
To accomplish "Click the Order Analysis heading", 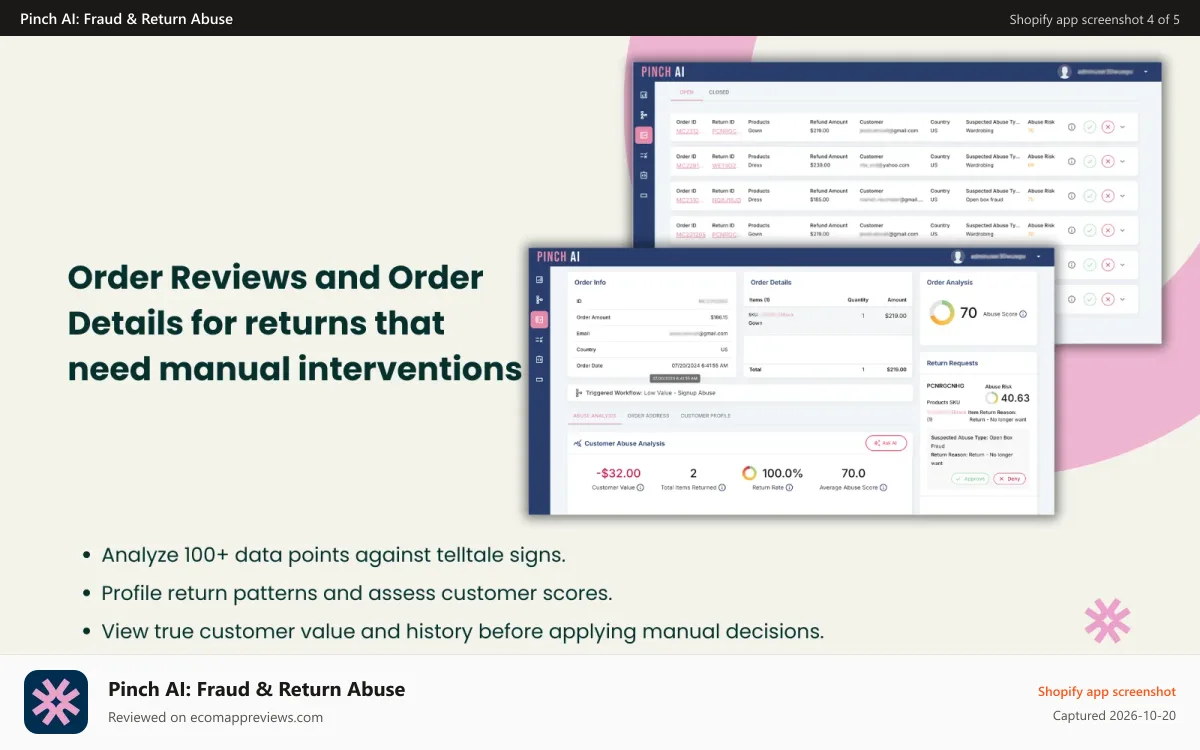I will click(949, 283).
